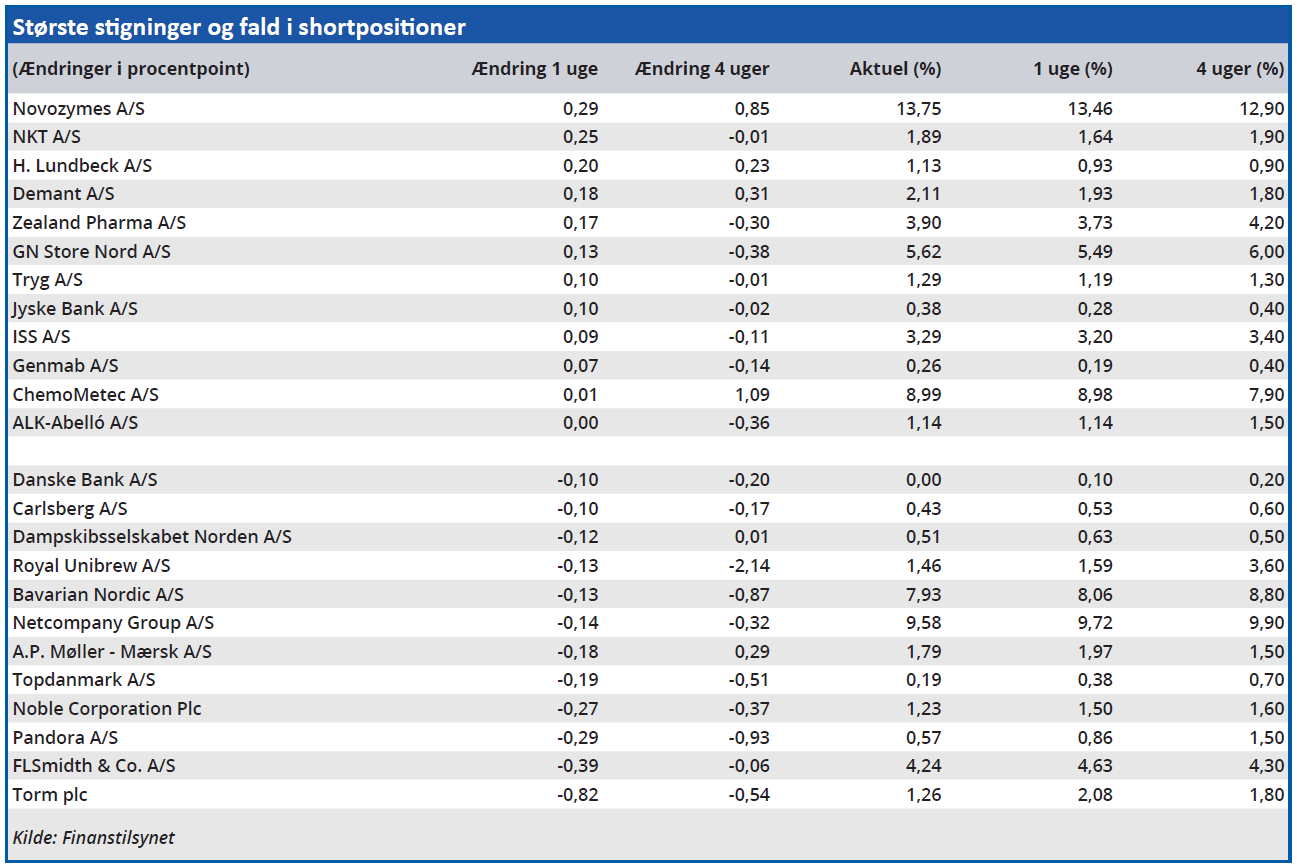Viewport: 1297px width, 867px height.
Task: Select the ALK-Abelló A/S row label
Action: pyautogui.click(x=75, y=422)
